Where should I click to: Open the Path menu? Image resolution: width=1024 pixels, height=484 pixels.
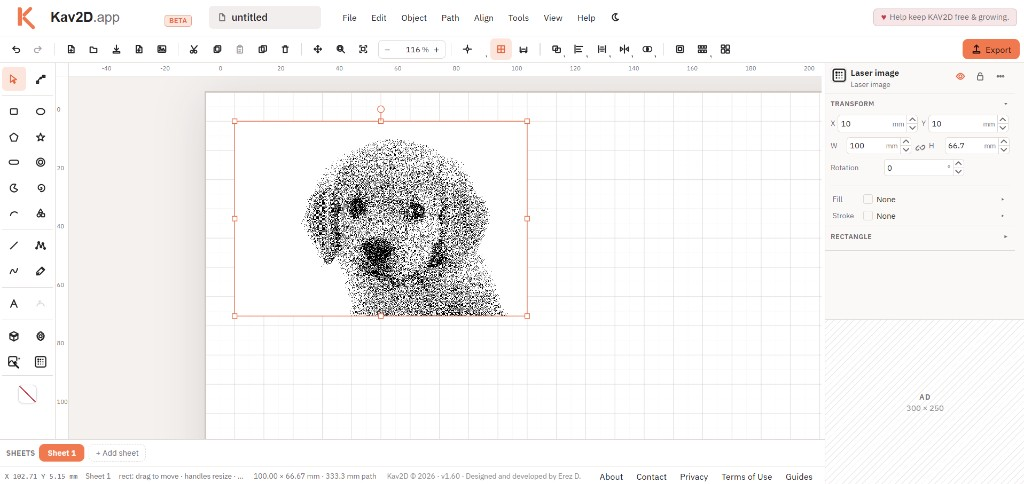450,18
